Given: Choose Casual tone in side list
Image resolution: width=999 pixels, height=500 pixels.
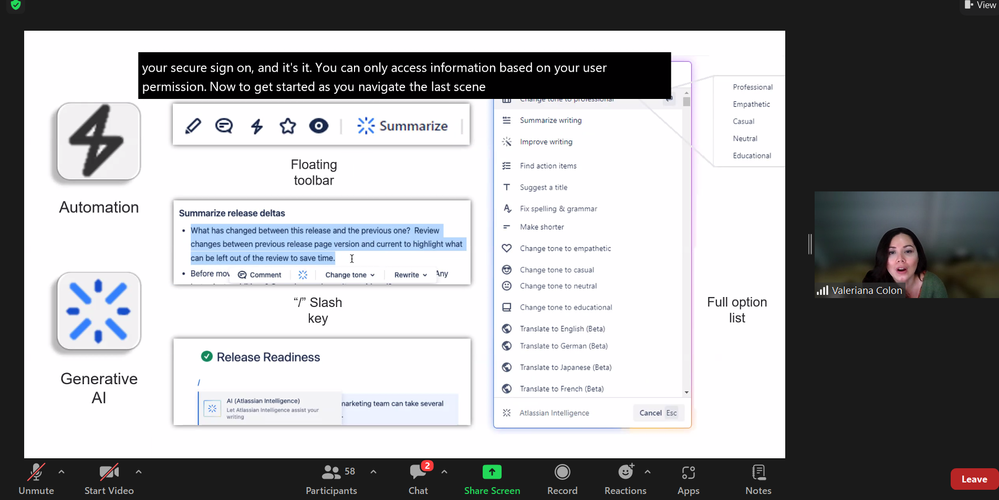Looking at the screenshot, I should (x=744, y=121).
